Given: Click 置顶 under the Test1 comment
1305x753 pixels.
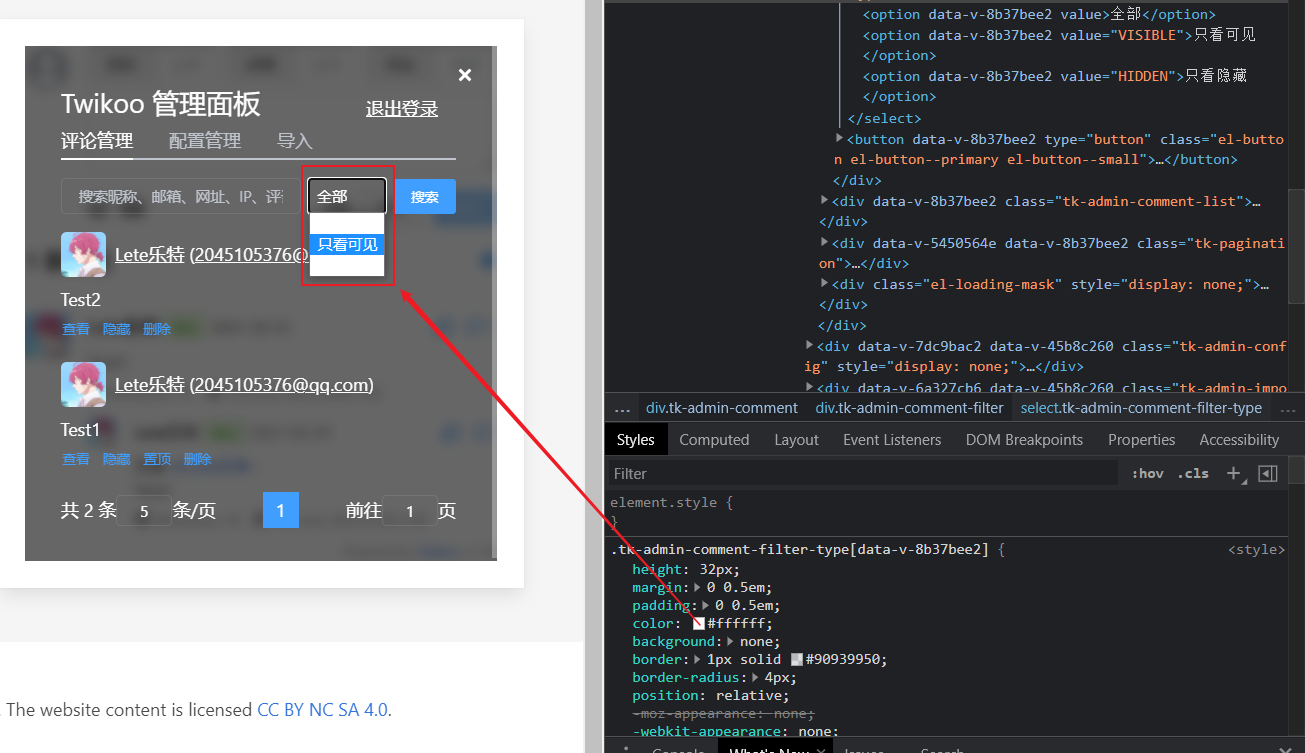Looking at the screenshot, I should 157,459.
